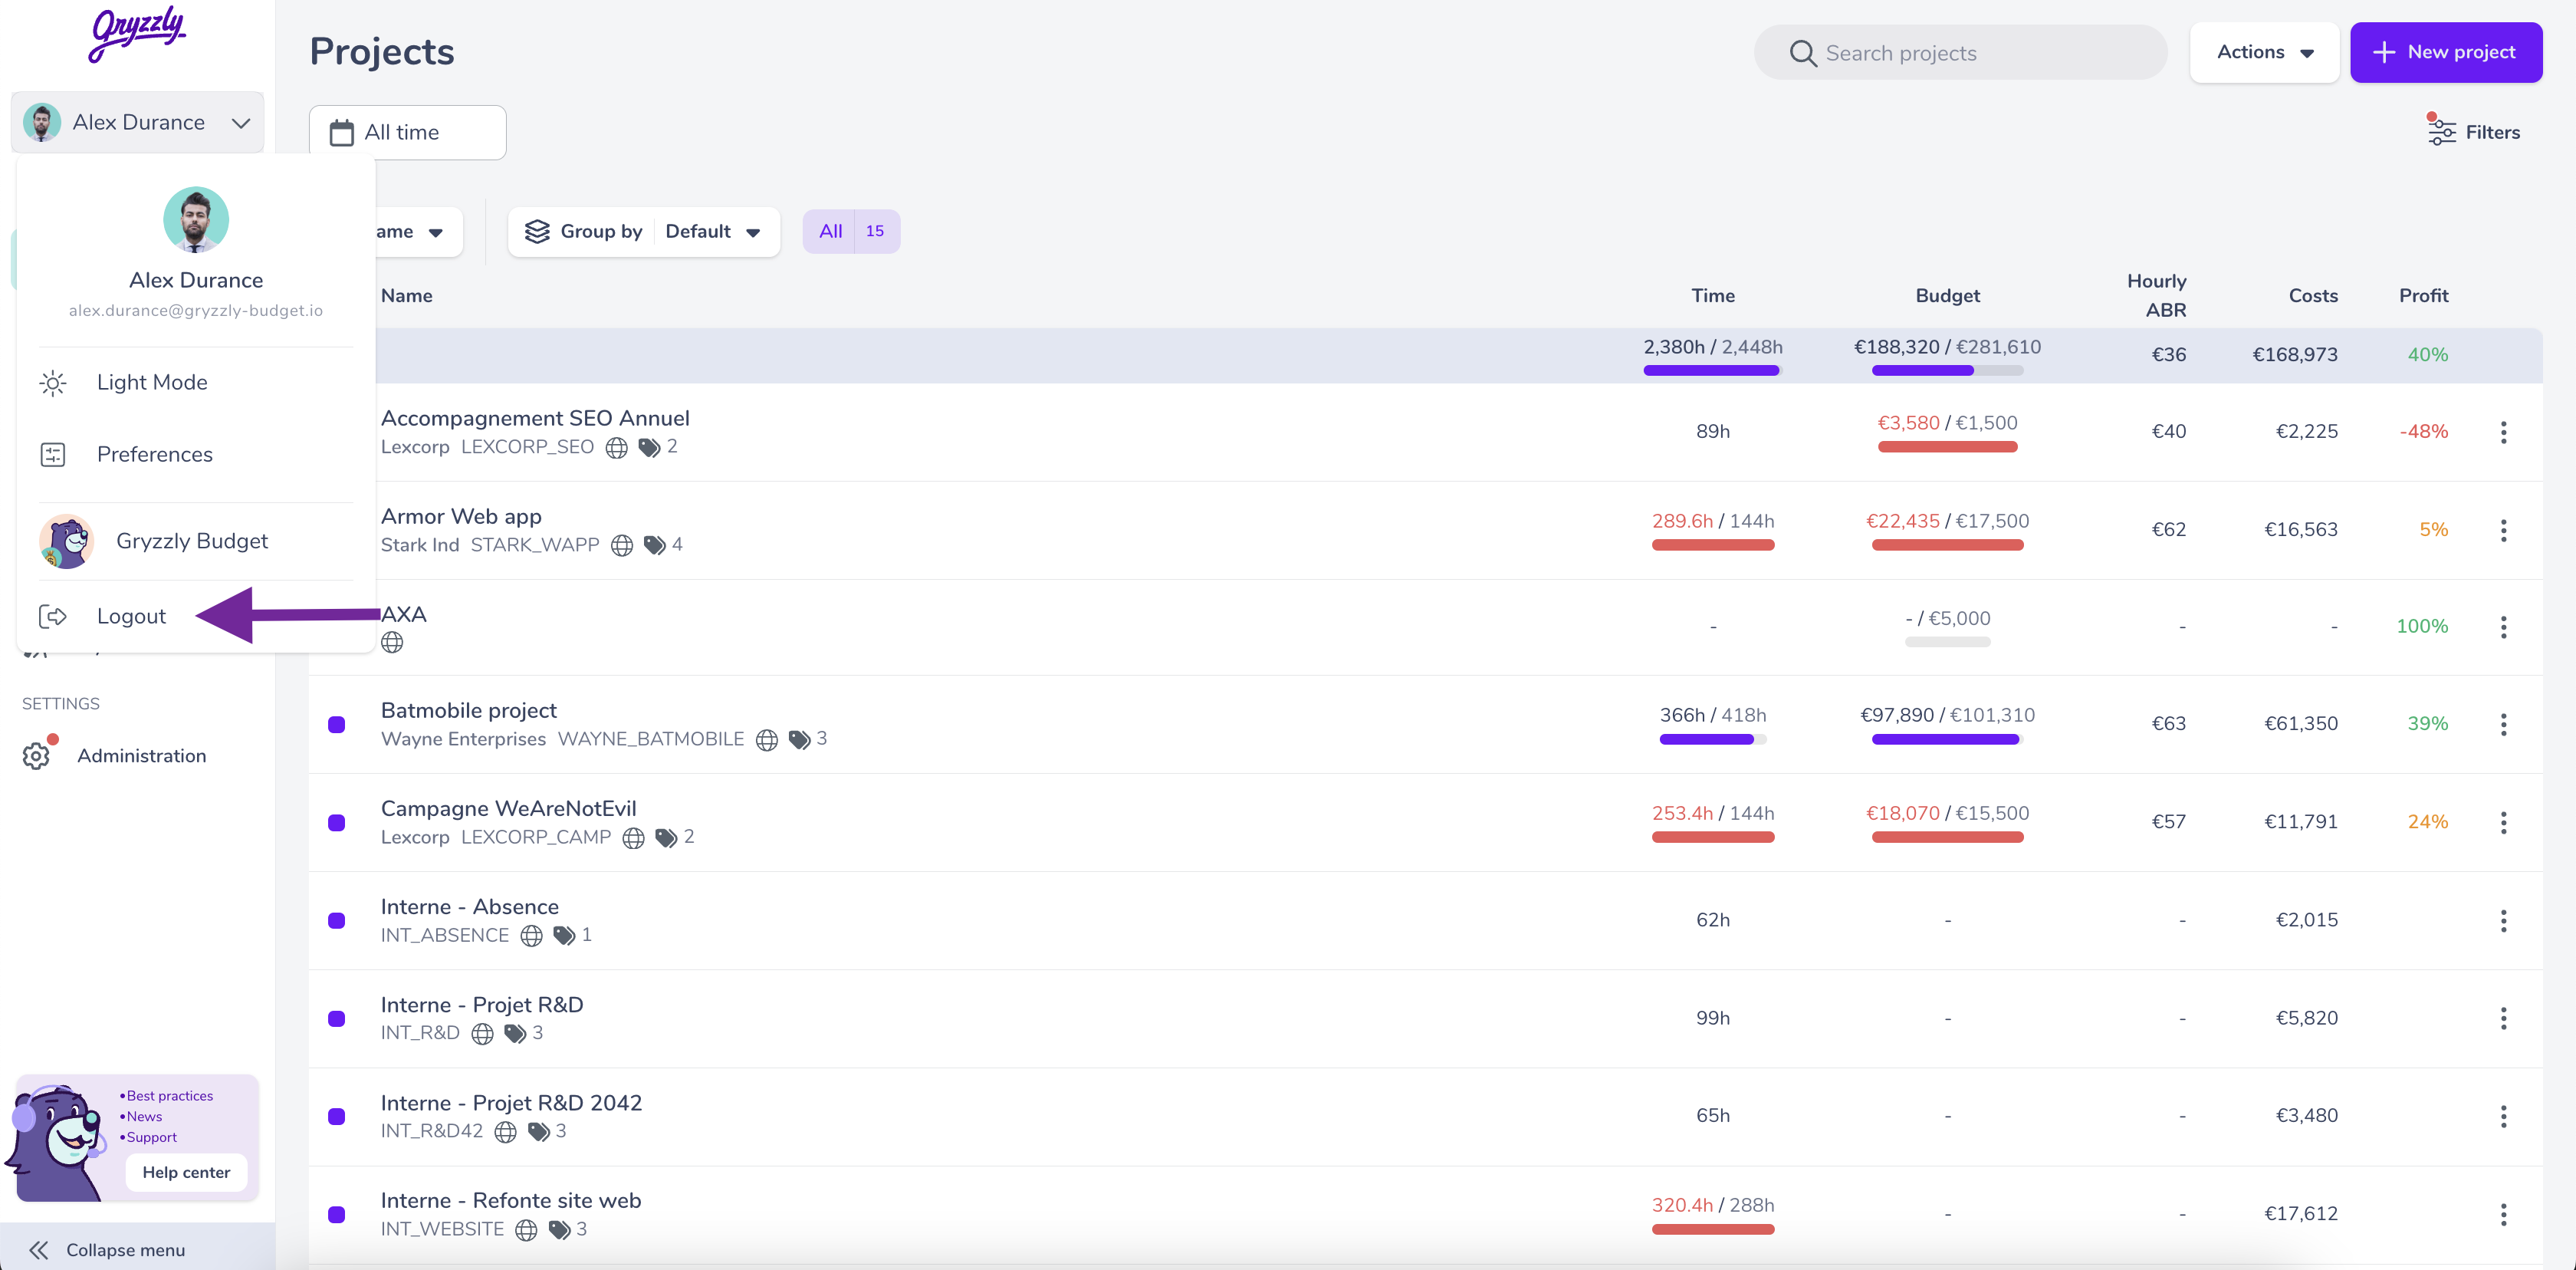
Task: Open three-dot menu for Batmobile project
Action: click(x=2503, y=724)
